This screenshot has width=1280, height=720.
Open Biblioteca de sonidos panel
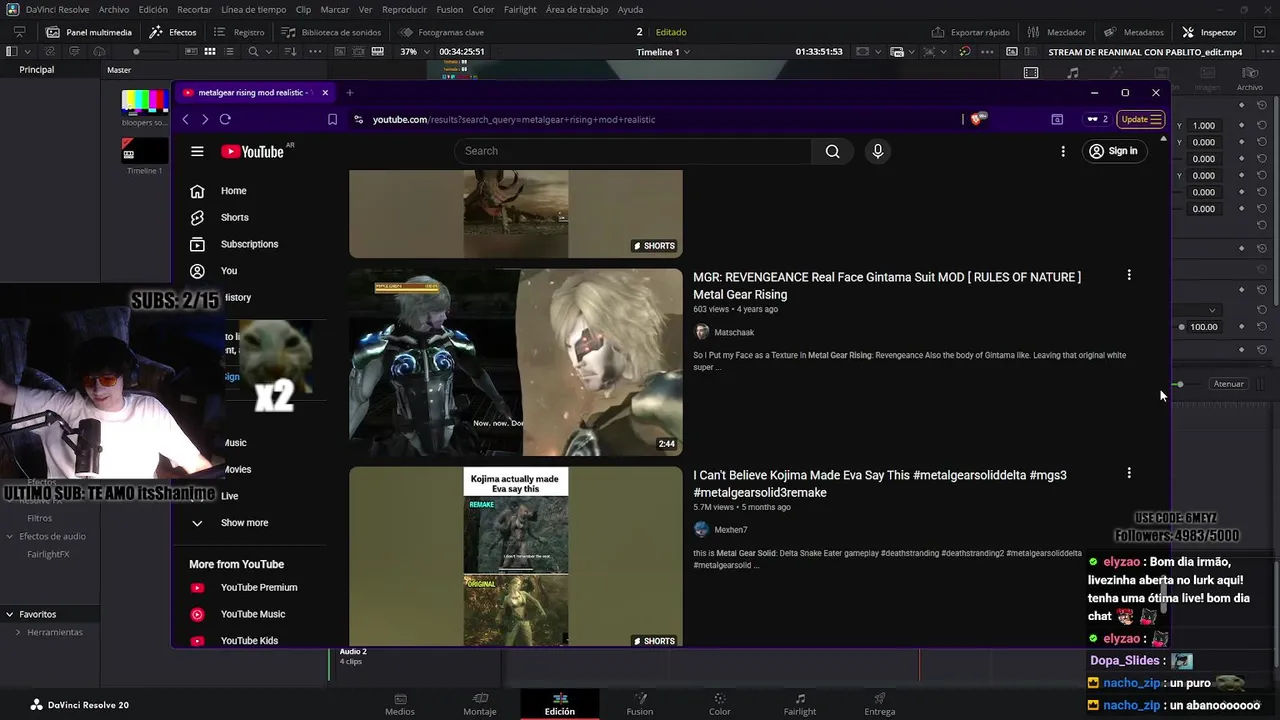[x=331, y=32]
